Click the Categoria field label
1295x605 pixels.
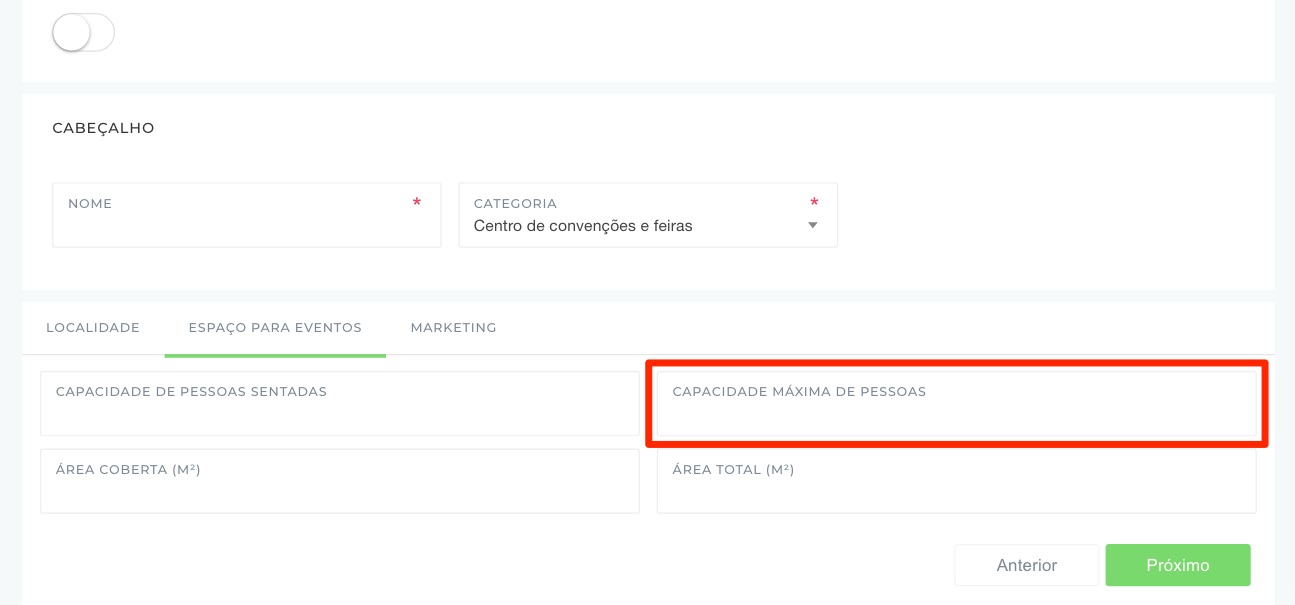[515, 204]
